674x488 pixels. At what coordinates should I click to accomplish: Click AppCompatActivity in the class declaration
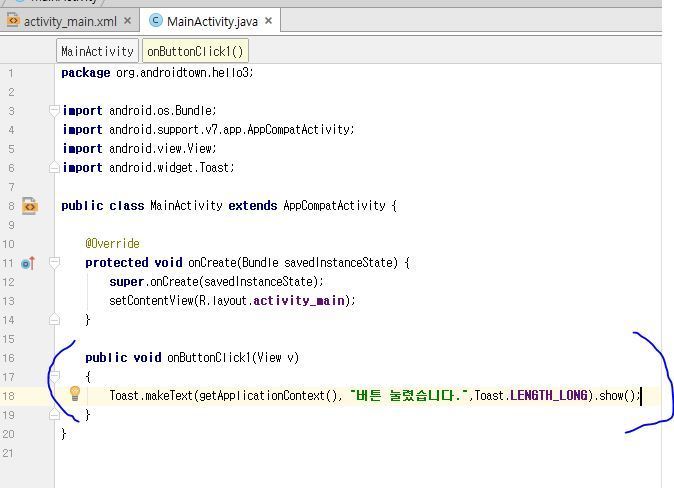(x=334, y=206)
